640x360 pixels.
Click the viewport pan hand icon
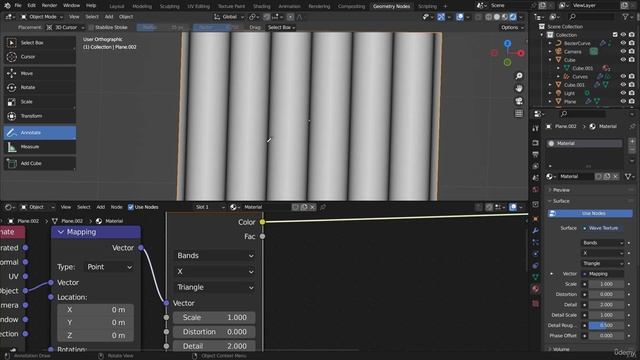coord(519,88)
